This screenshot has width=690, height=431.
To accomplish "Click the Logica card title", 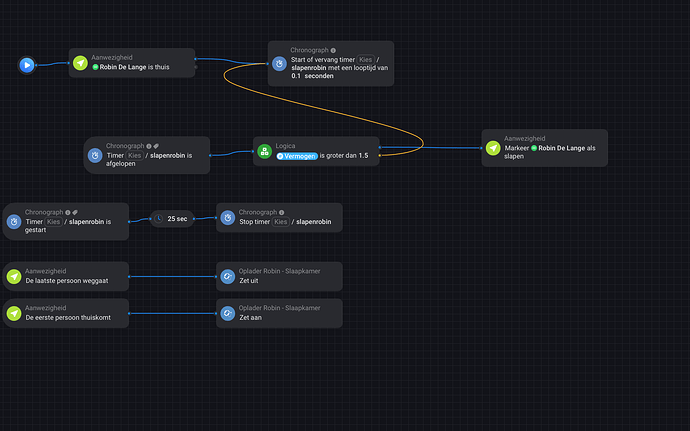I will pos(285,146).
